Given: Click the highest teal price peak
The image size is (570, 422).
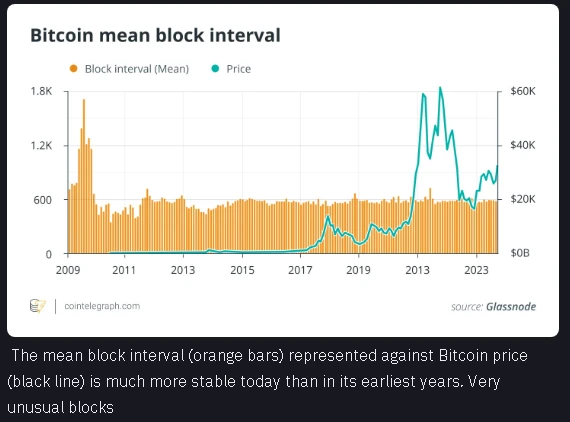Looking at the screenshot, I should pyautogui.click(x=440, y=88).
